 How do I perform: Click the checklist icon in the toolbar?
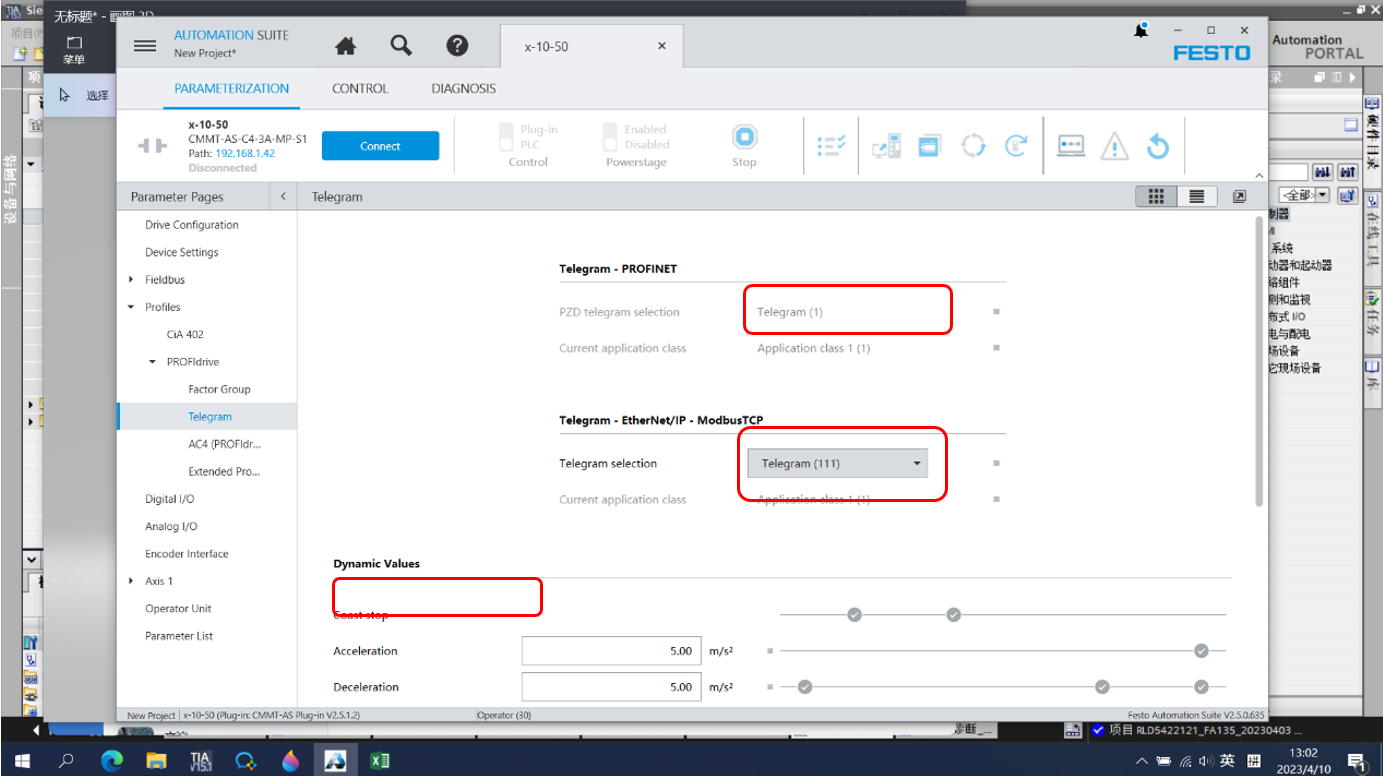click(831, 146)
